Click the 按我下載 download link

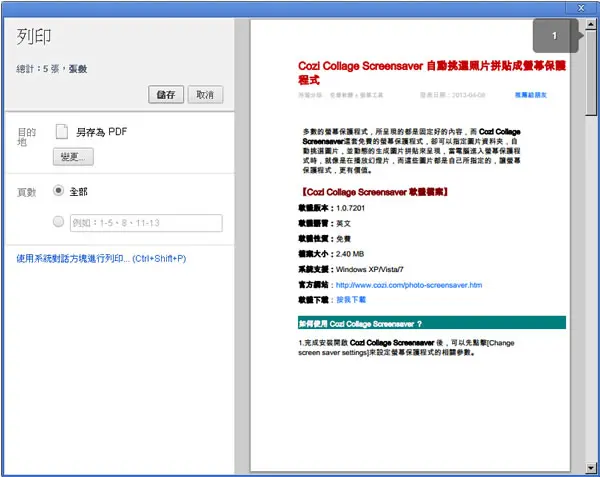[351, 300]
